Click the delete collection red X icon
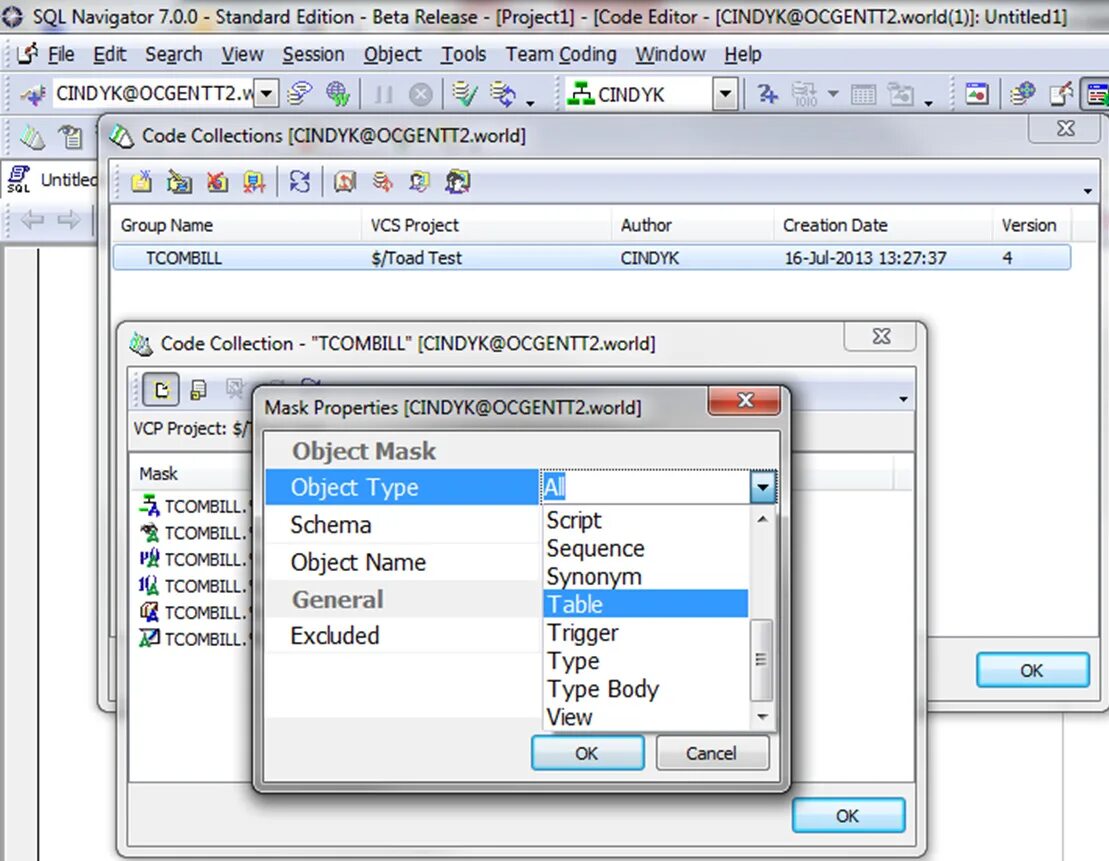 tap(216, 182)
